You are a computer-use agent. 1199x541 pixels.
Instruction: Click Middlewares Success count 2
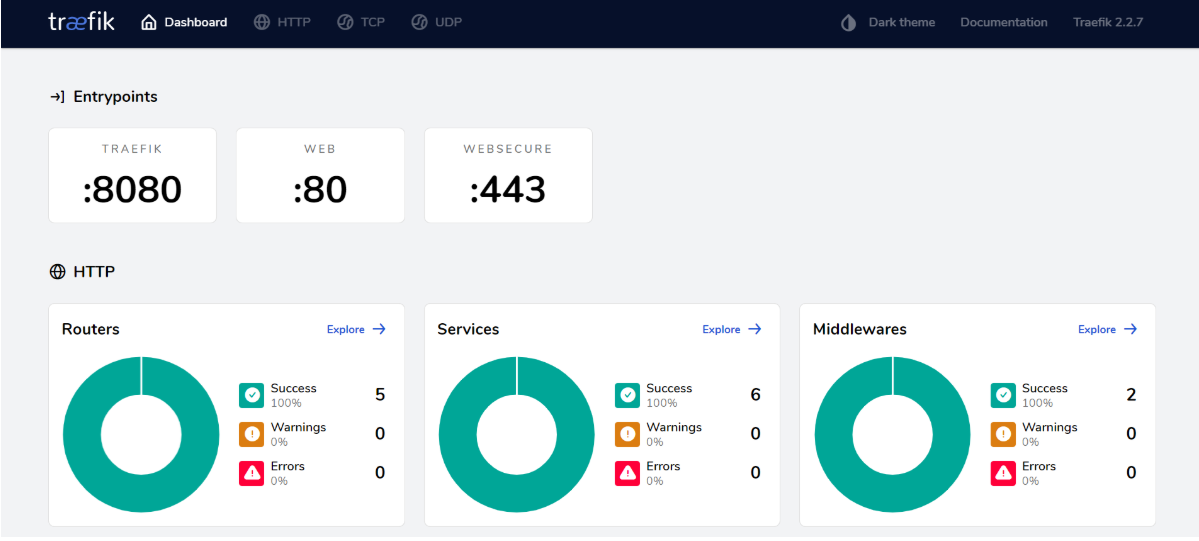[1131, 395]
